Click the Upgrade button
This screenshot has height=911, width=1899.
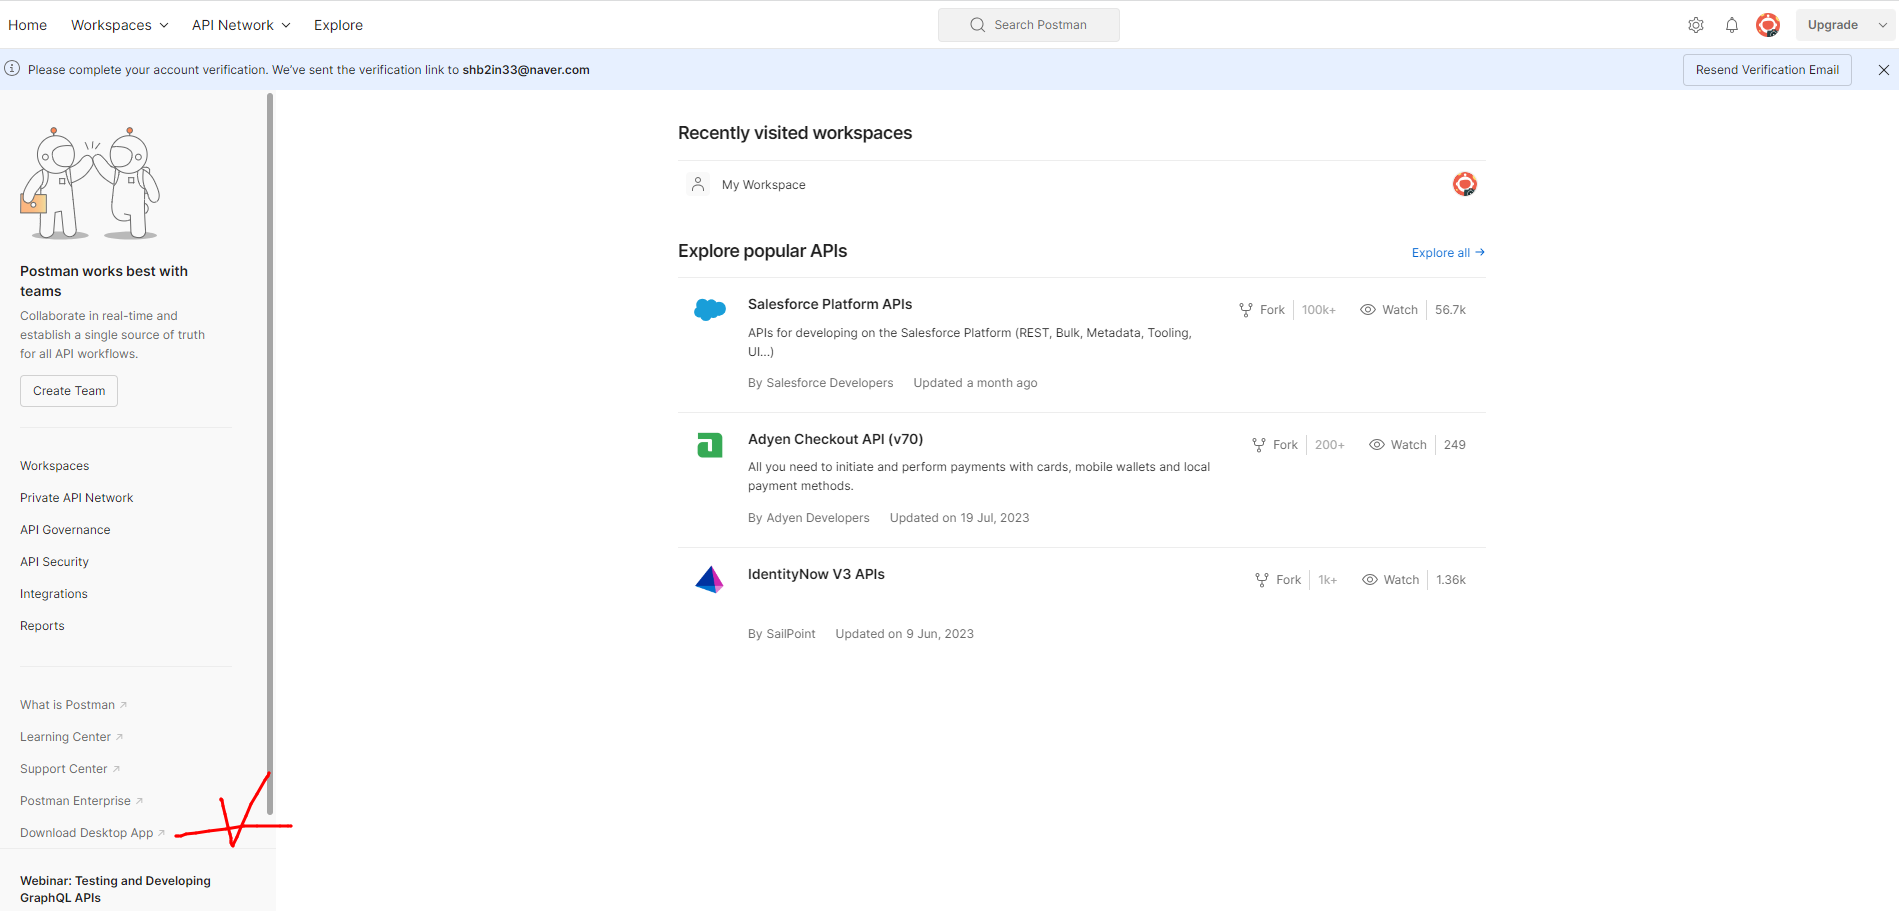click(1833, 25)
